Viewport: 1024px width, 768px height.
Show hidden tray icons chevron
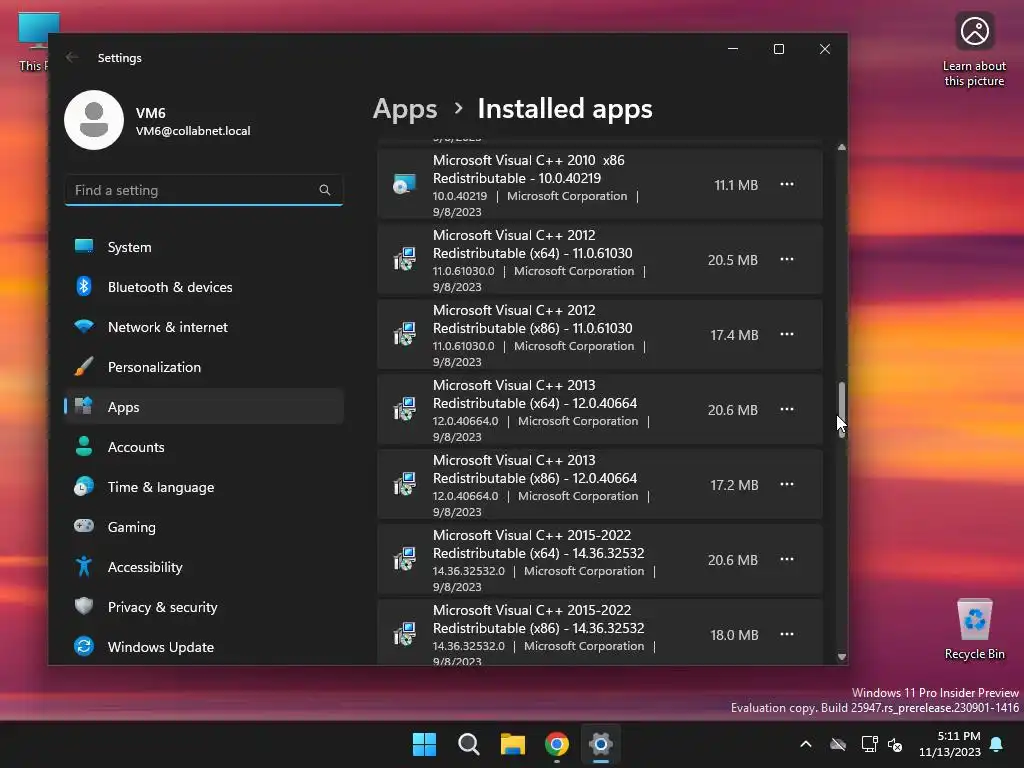tap(806, 744)
